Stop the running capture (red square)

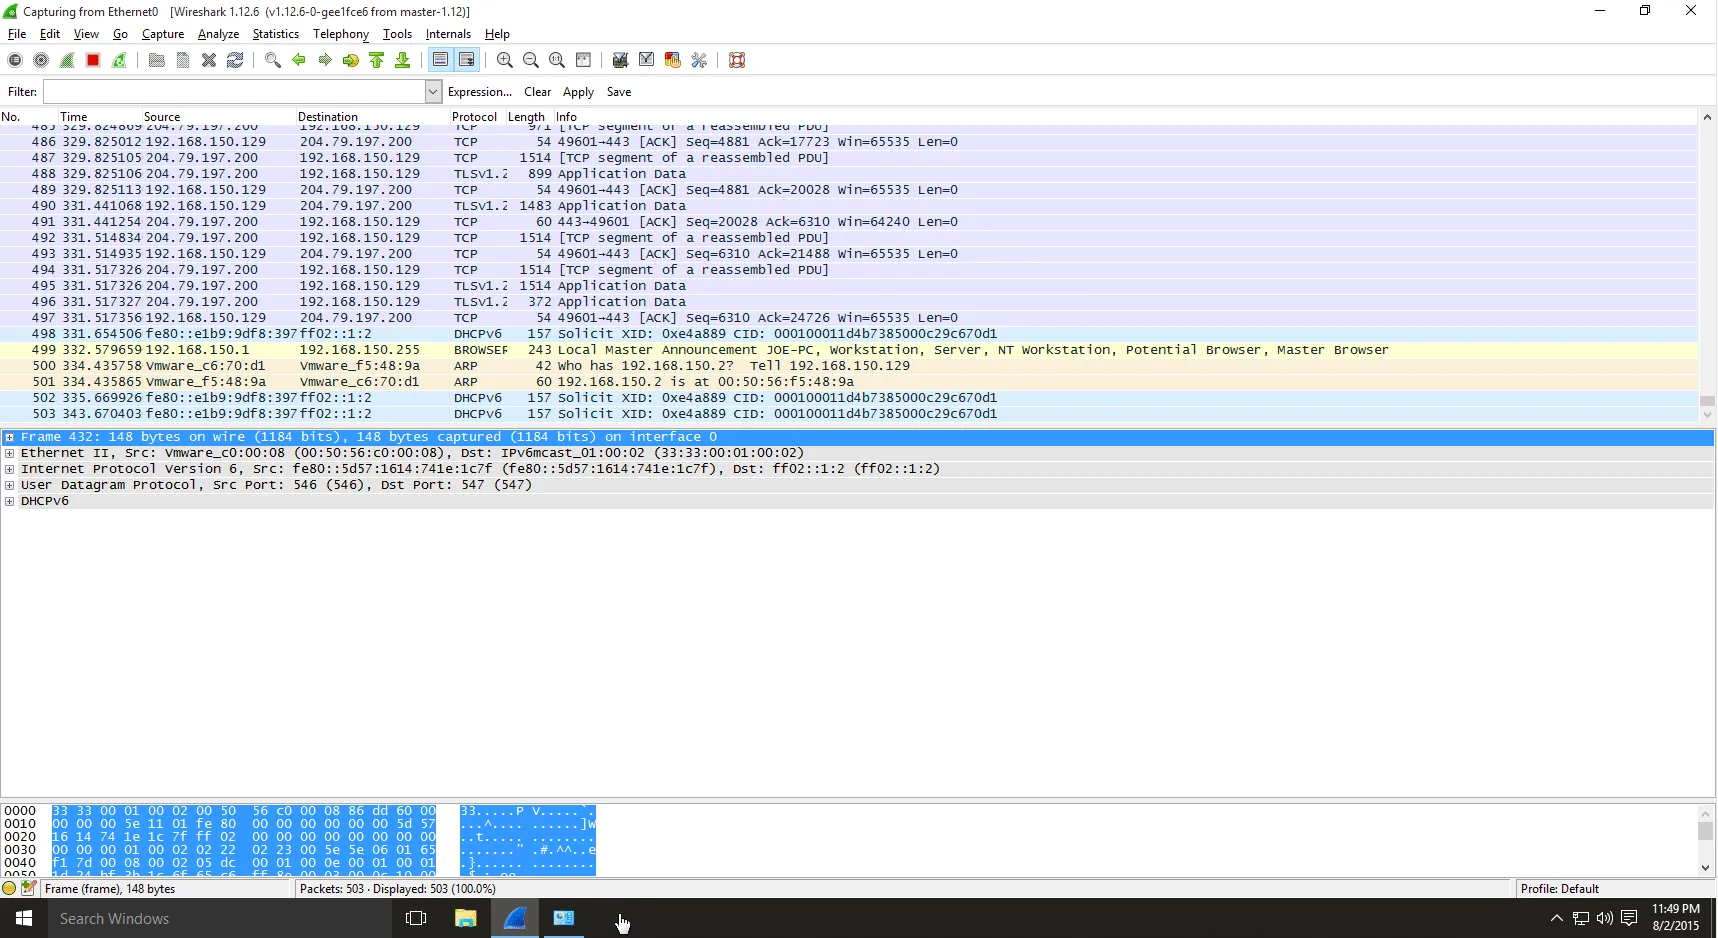pyautogui.click(x=93, y=60)
